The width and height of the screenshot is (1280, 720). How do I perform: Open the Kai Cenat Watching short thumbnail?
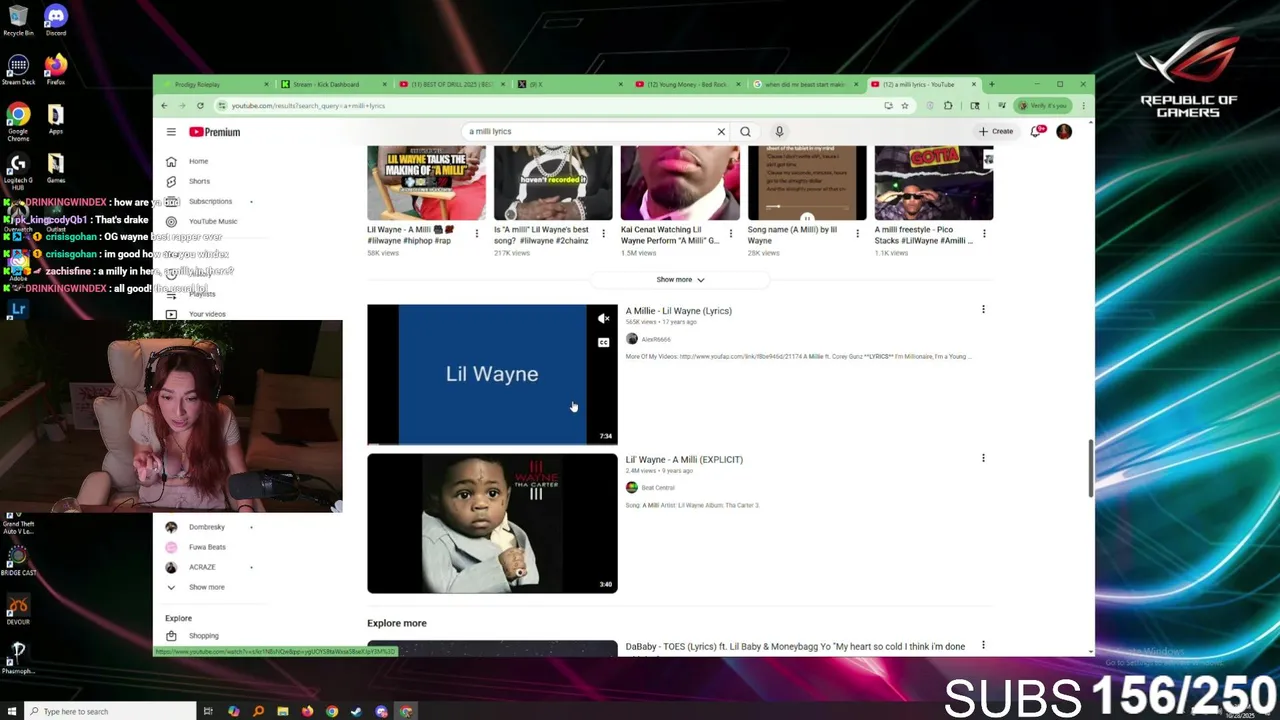tap(680, 183)
